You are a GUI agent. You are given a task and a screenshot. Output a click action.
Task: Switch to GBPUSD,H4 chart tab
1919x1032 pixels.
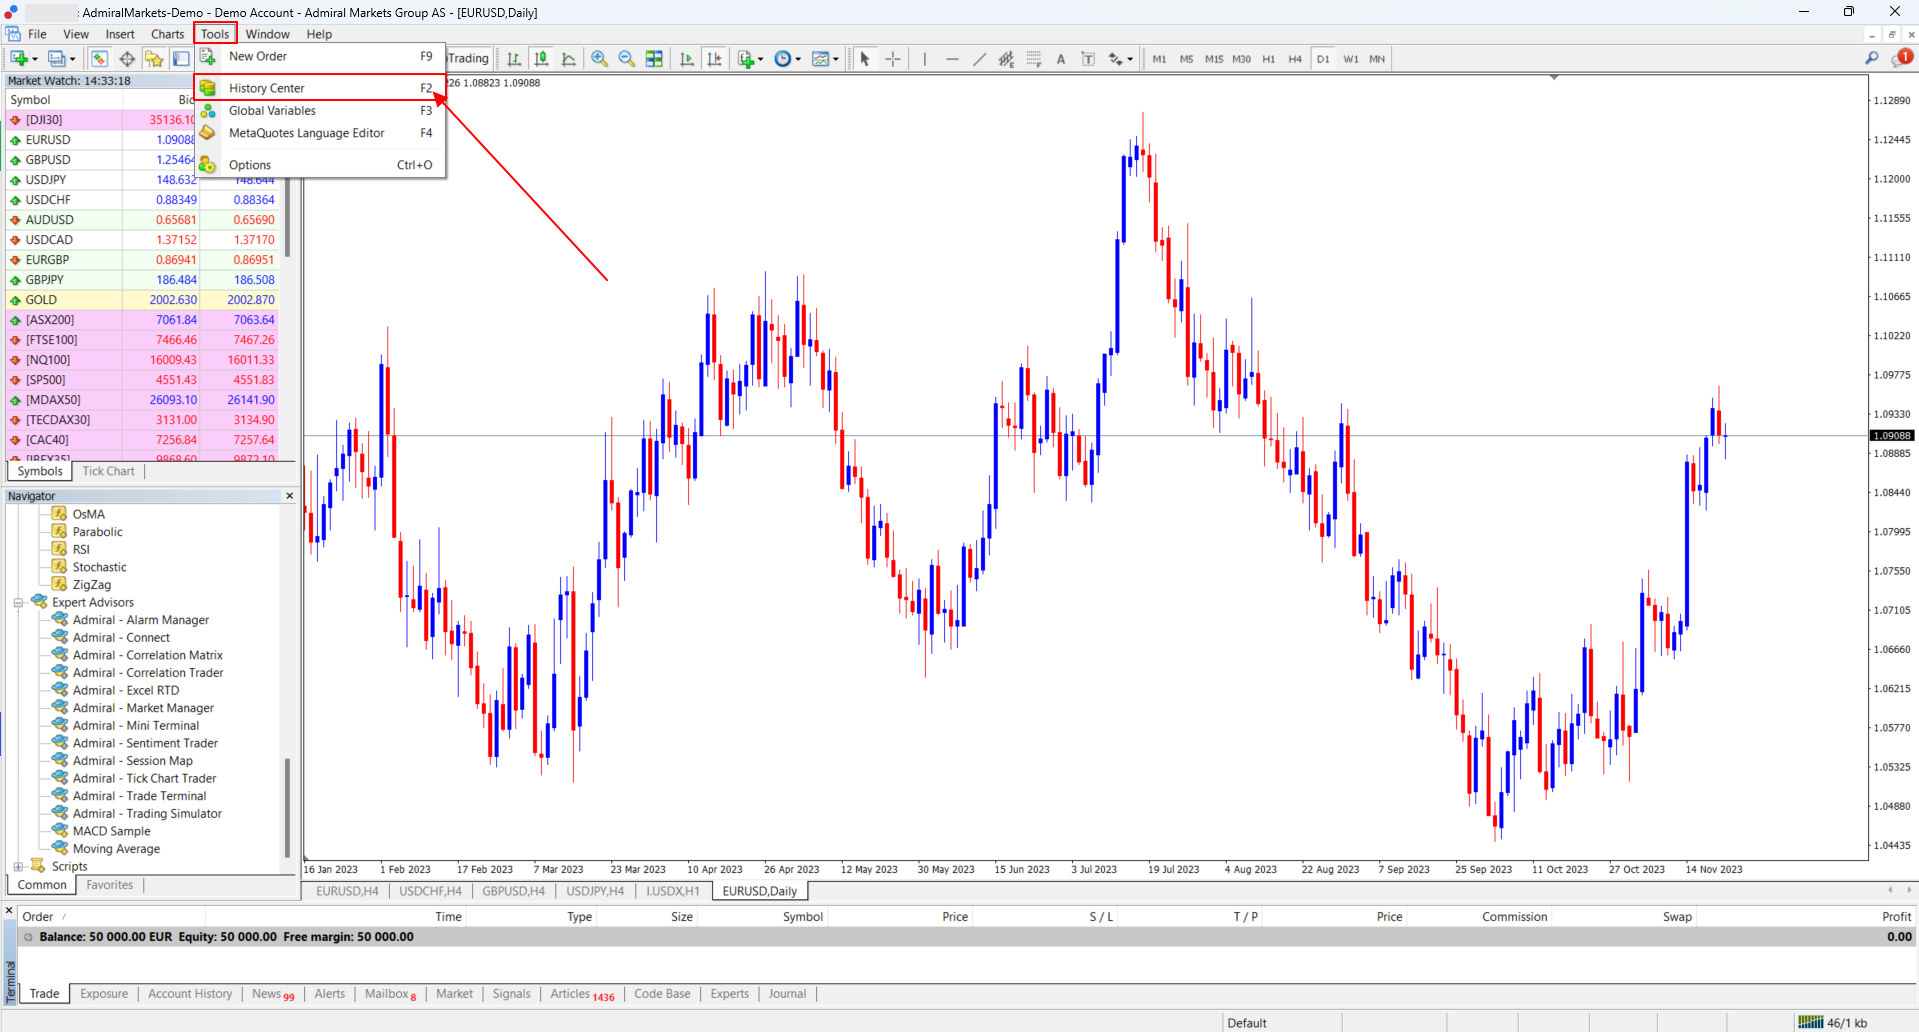(x=513, y=892)
